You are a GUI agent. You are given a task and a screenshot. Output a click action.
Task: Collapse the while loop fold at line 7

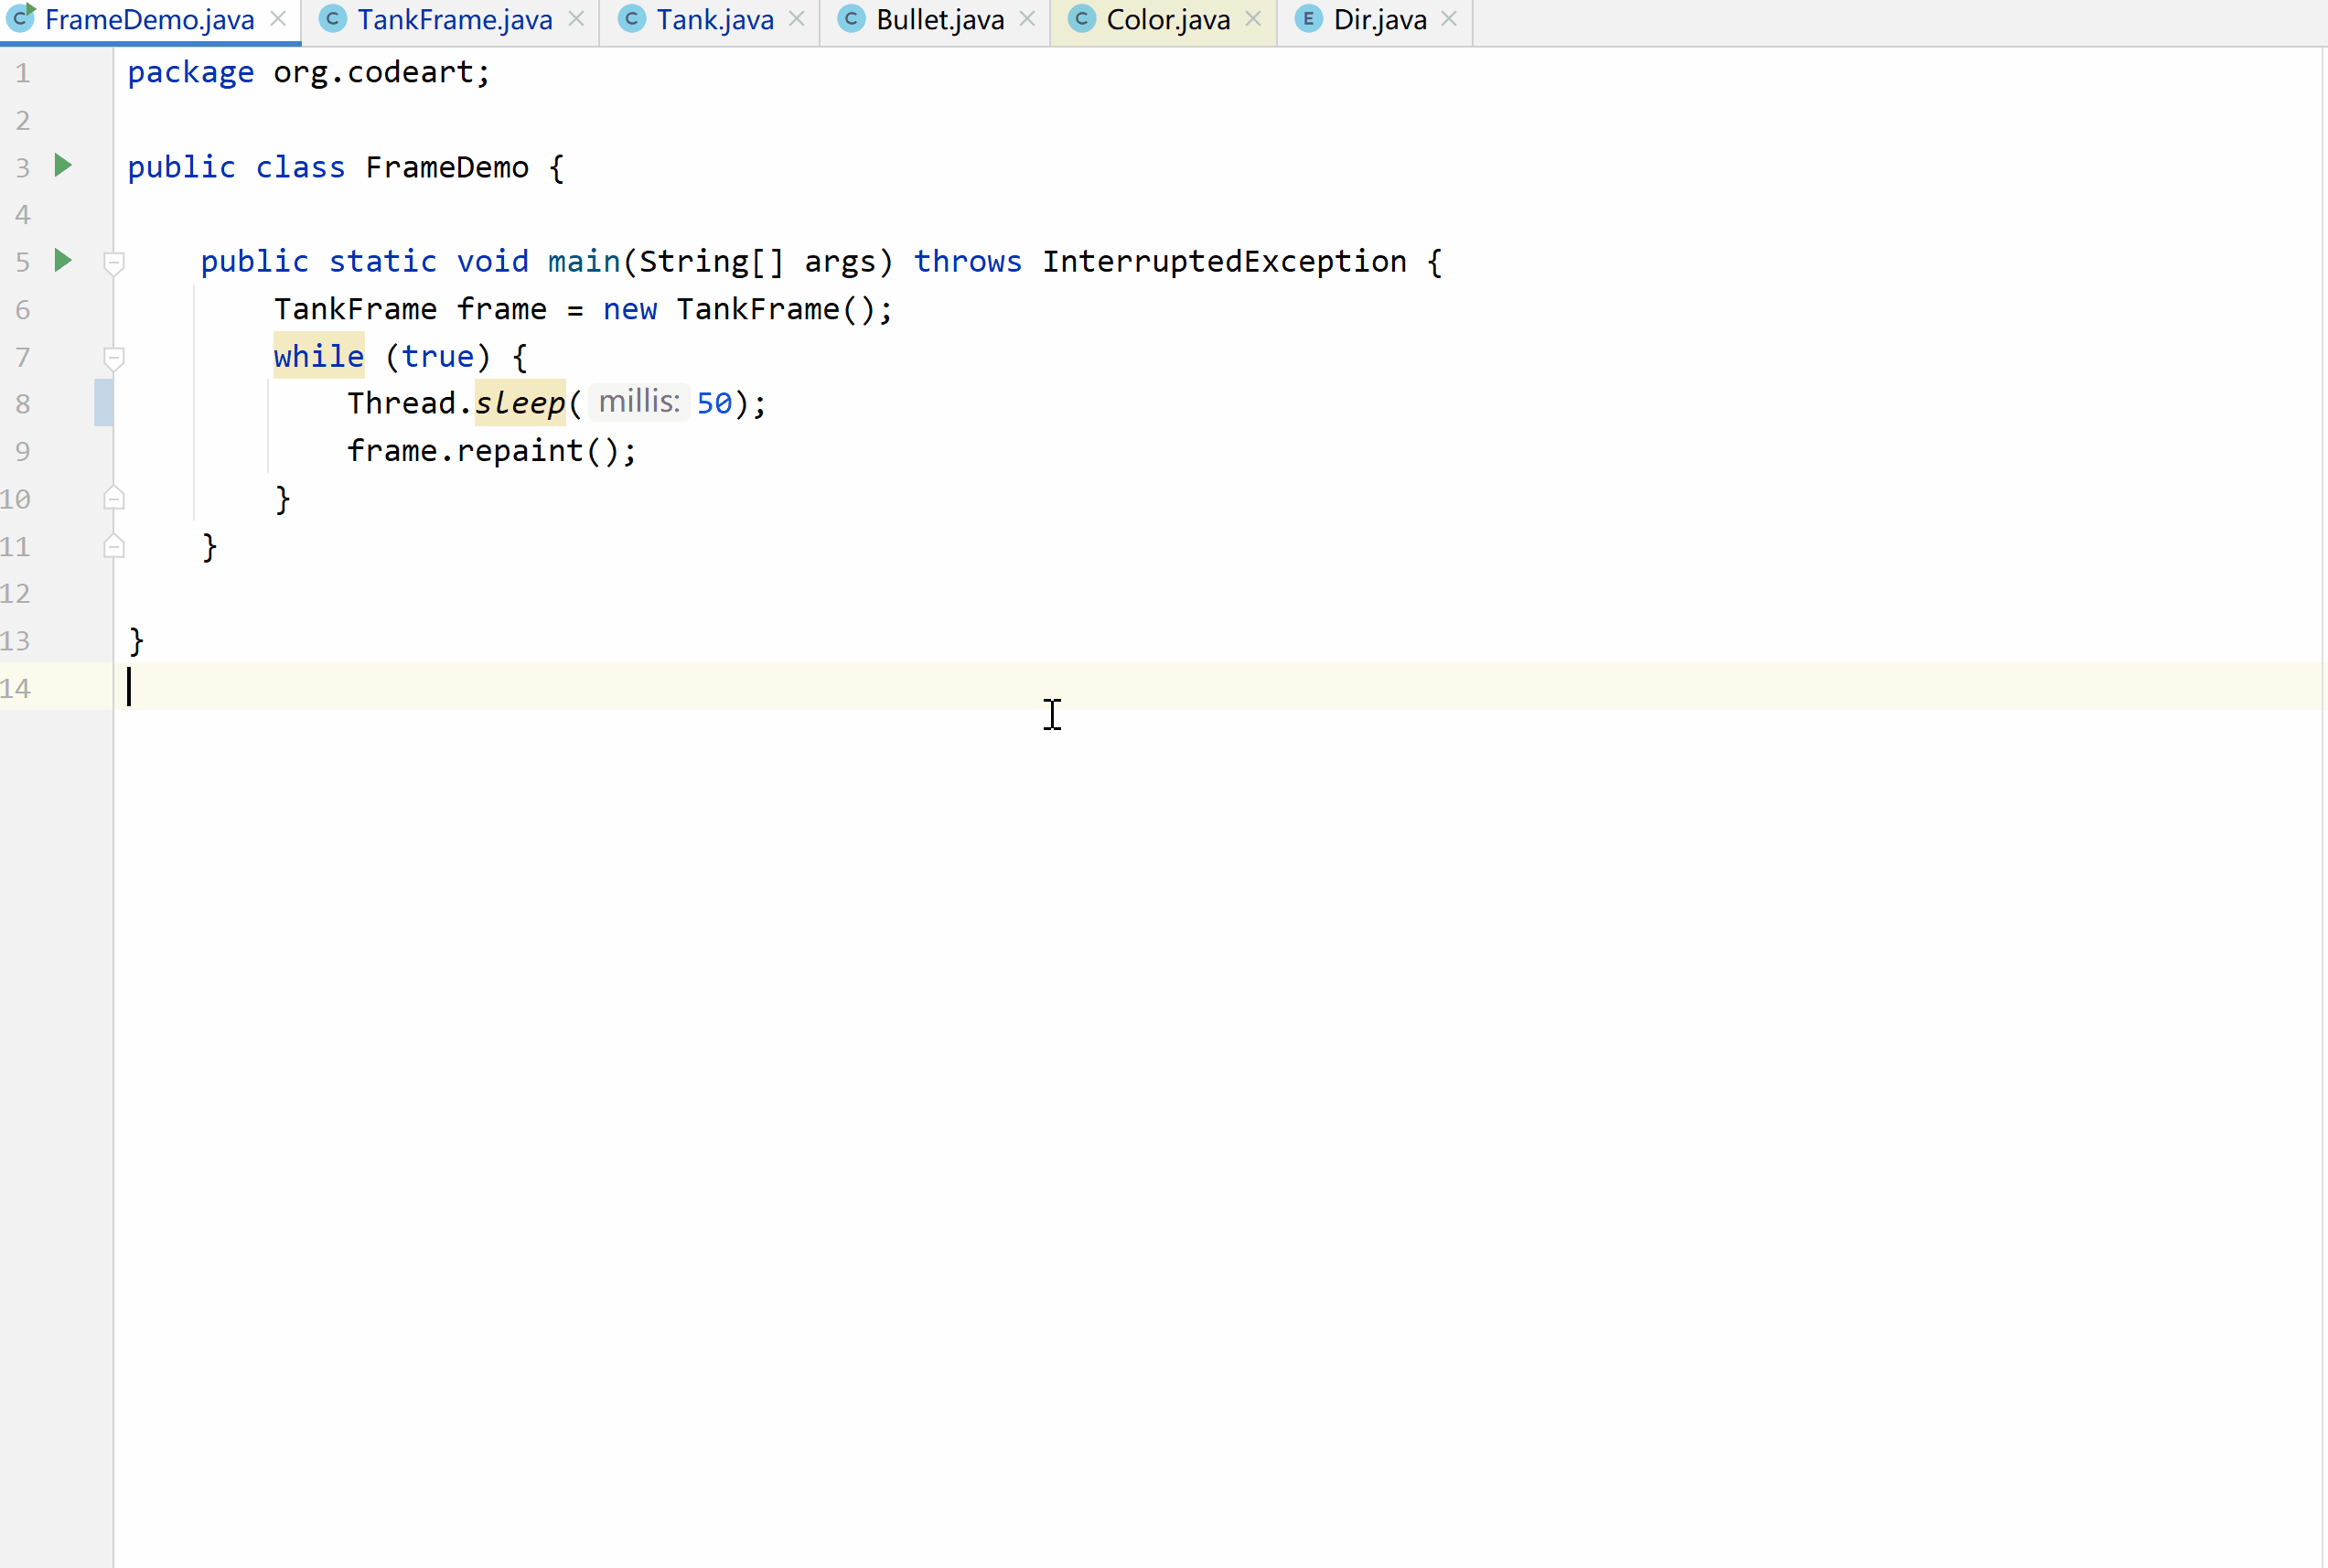click(x=114, y=358)
